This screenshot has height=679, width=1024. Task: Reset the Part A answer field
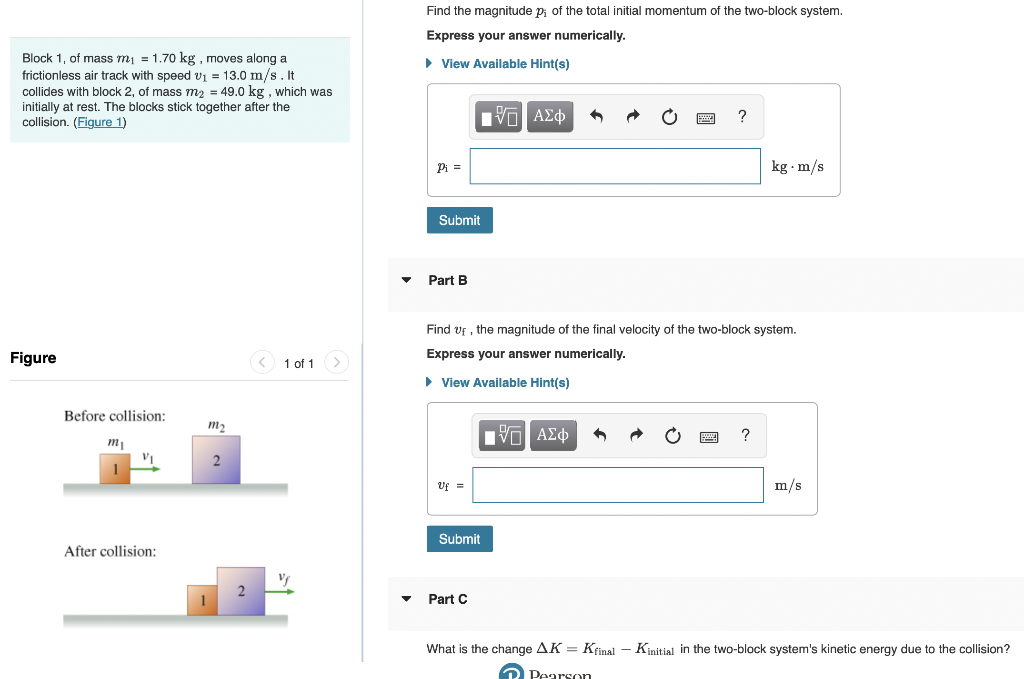click(x=669, y=116)
